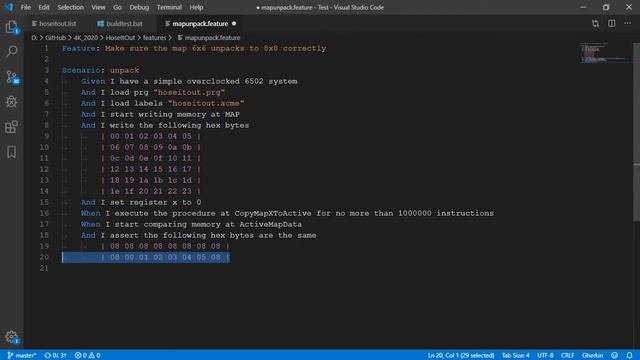Open the File menu
Viewport: 640px width, 360px height.
26,7
